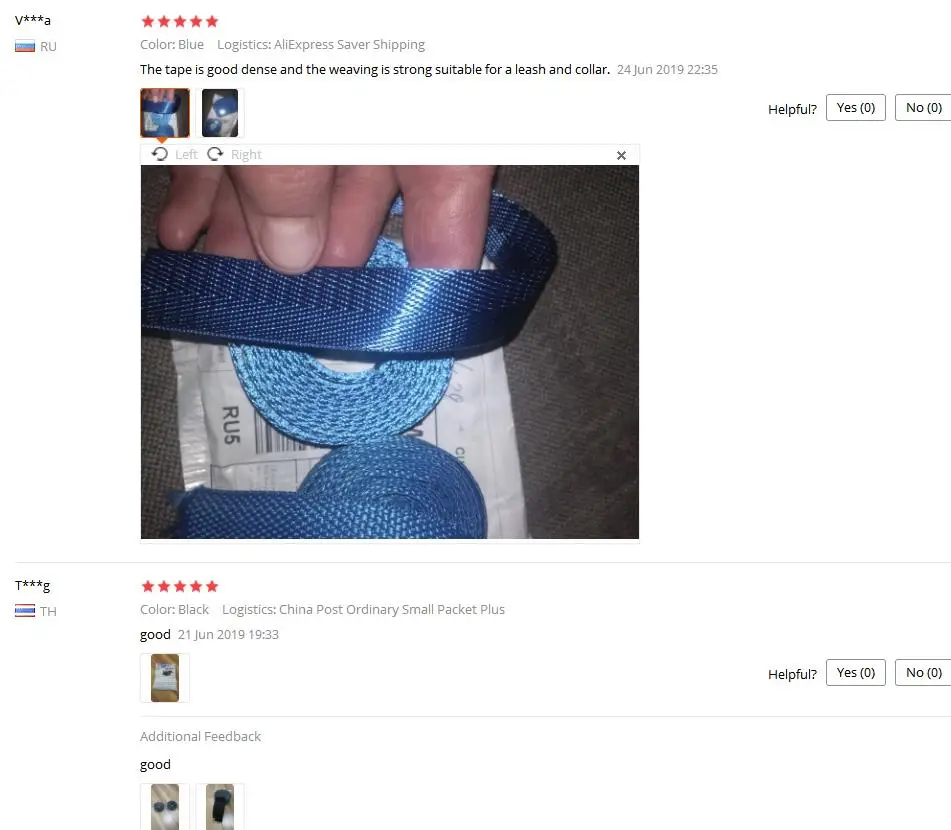Open second additional feedback black strap thumbnail
The image size is (951, 830).
click(x=220, y=806)
